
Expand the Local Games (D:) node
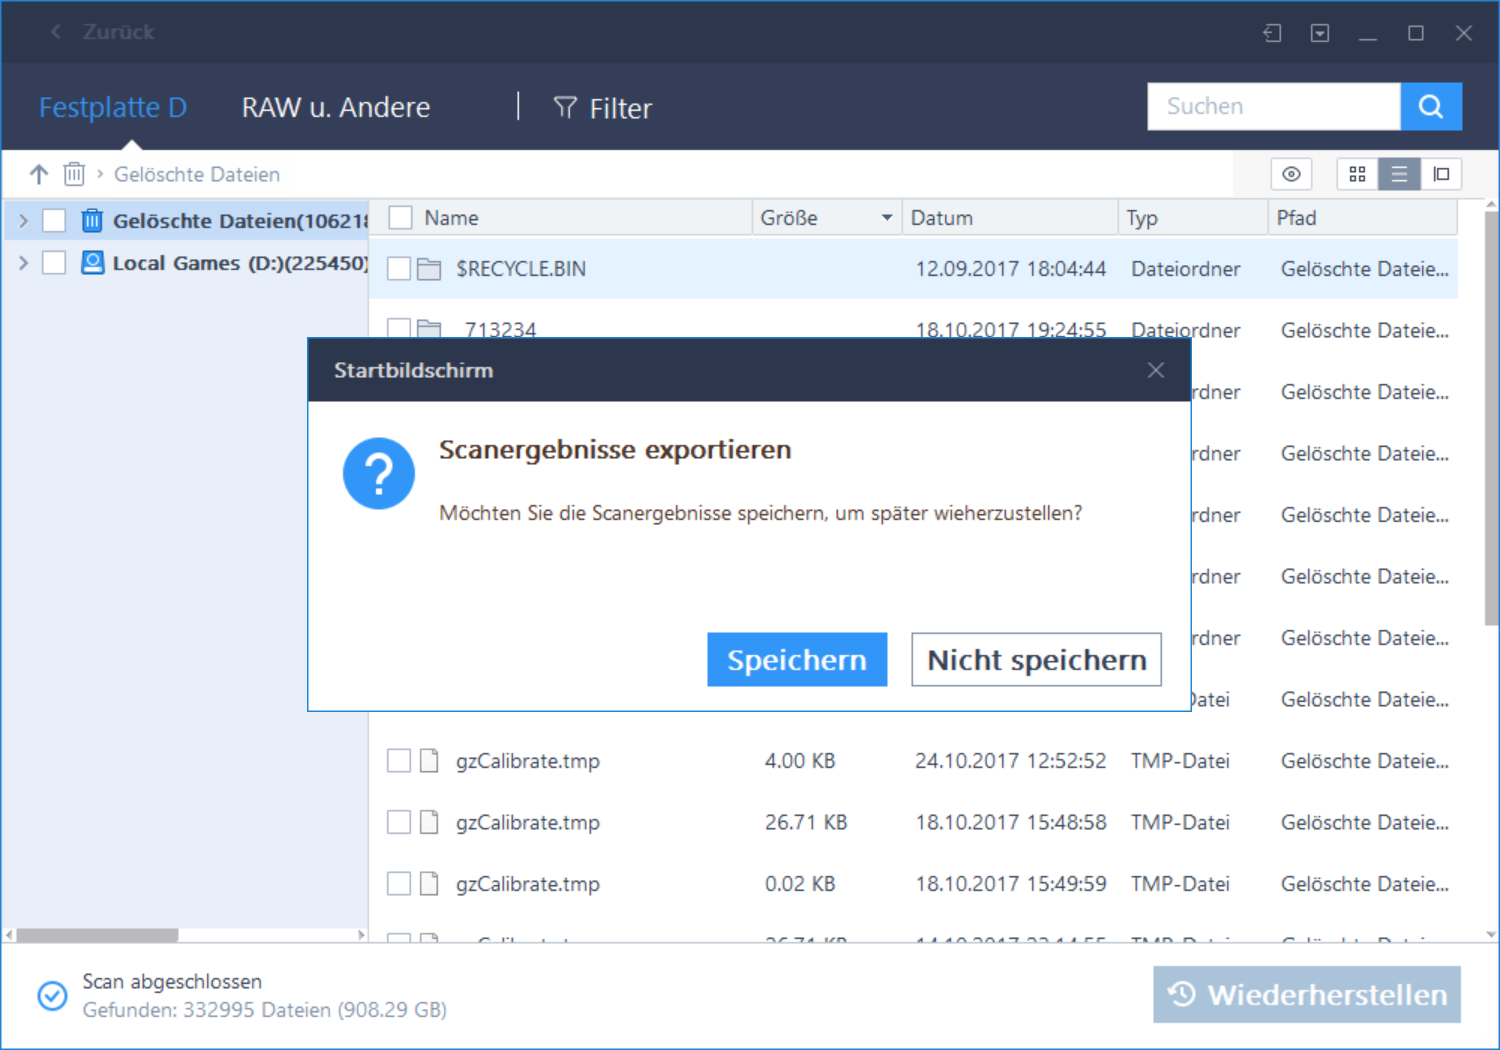pyautogui.click(x=24, y=263)
